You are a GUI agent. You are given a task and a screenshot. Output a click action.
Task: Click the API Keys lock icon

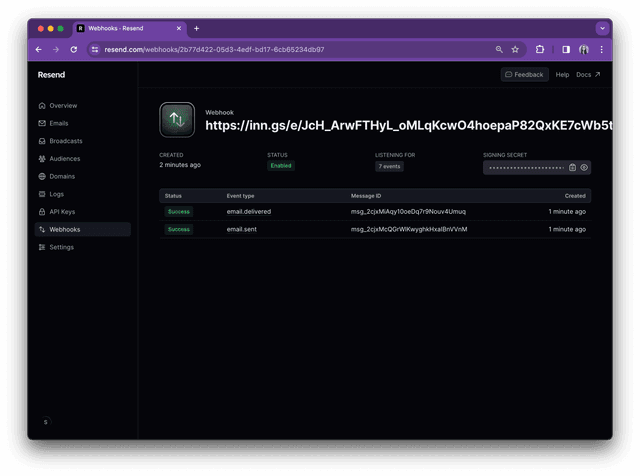[x=42, y=212]
